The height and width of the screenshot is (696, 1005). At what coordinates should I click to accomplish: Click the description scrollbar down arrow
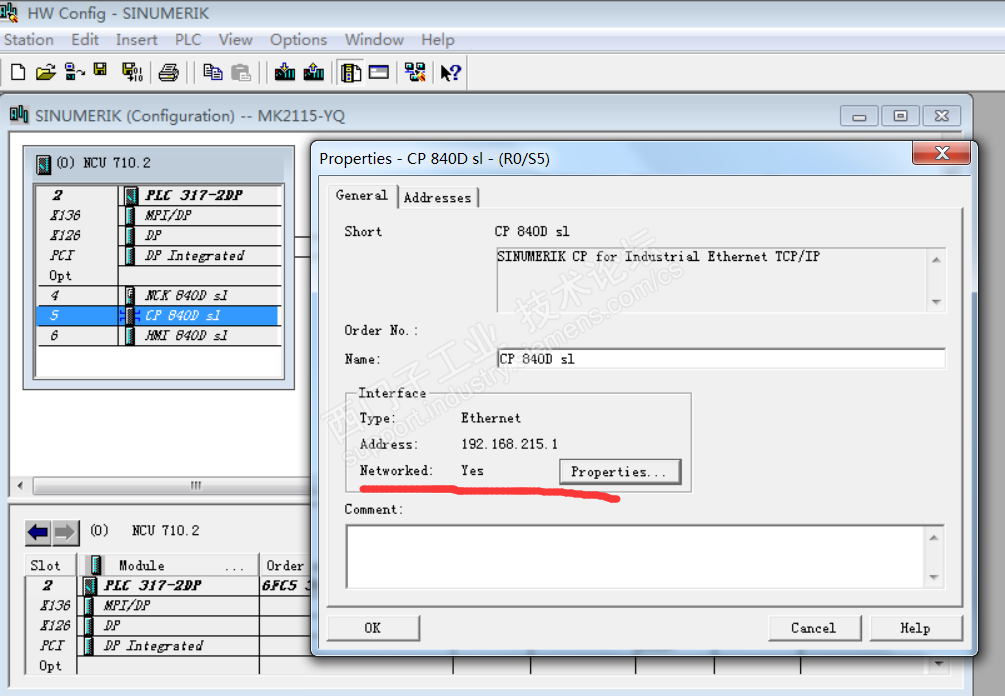[x=936, y=302]
